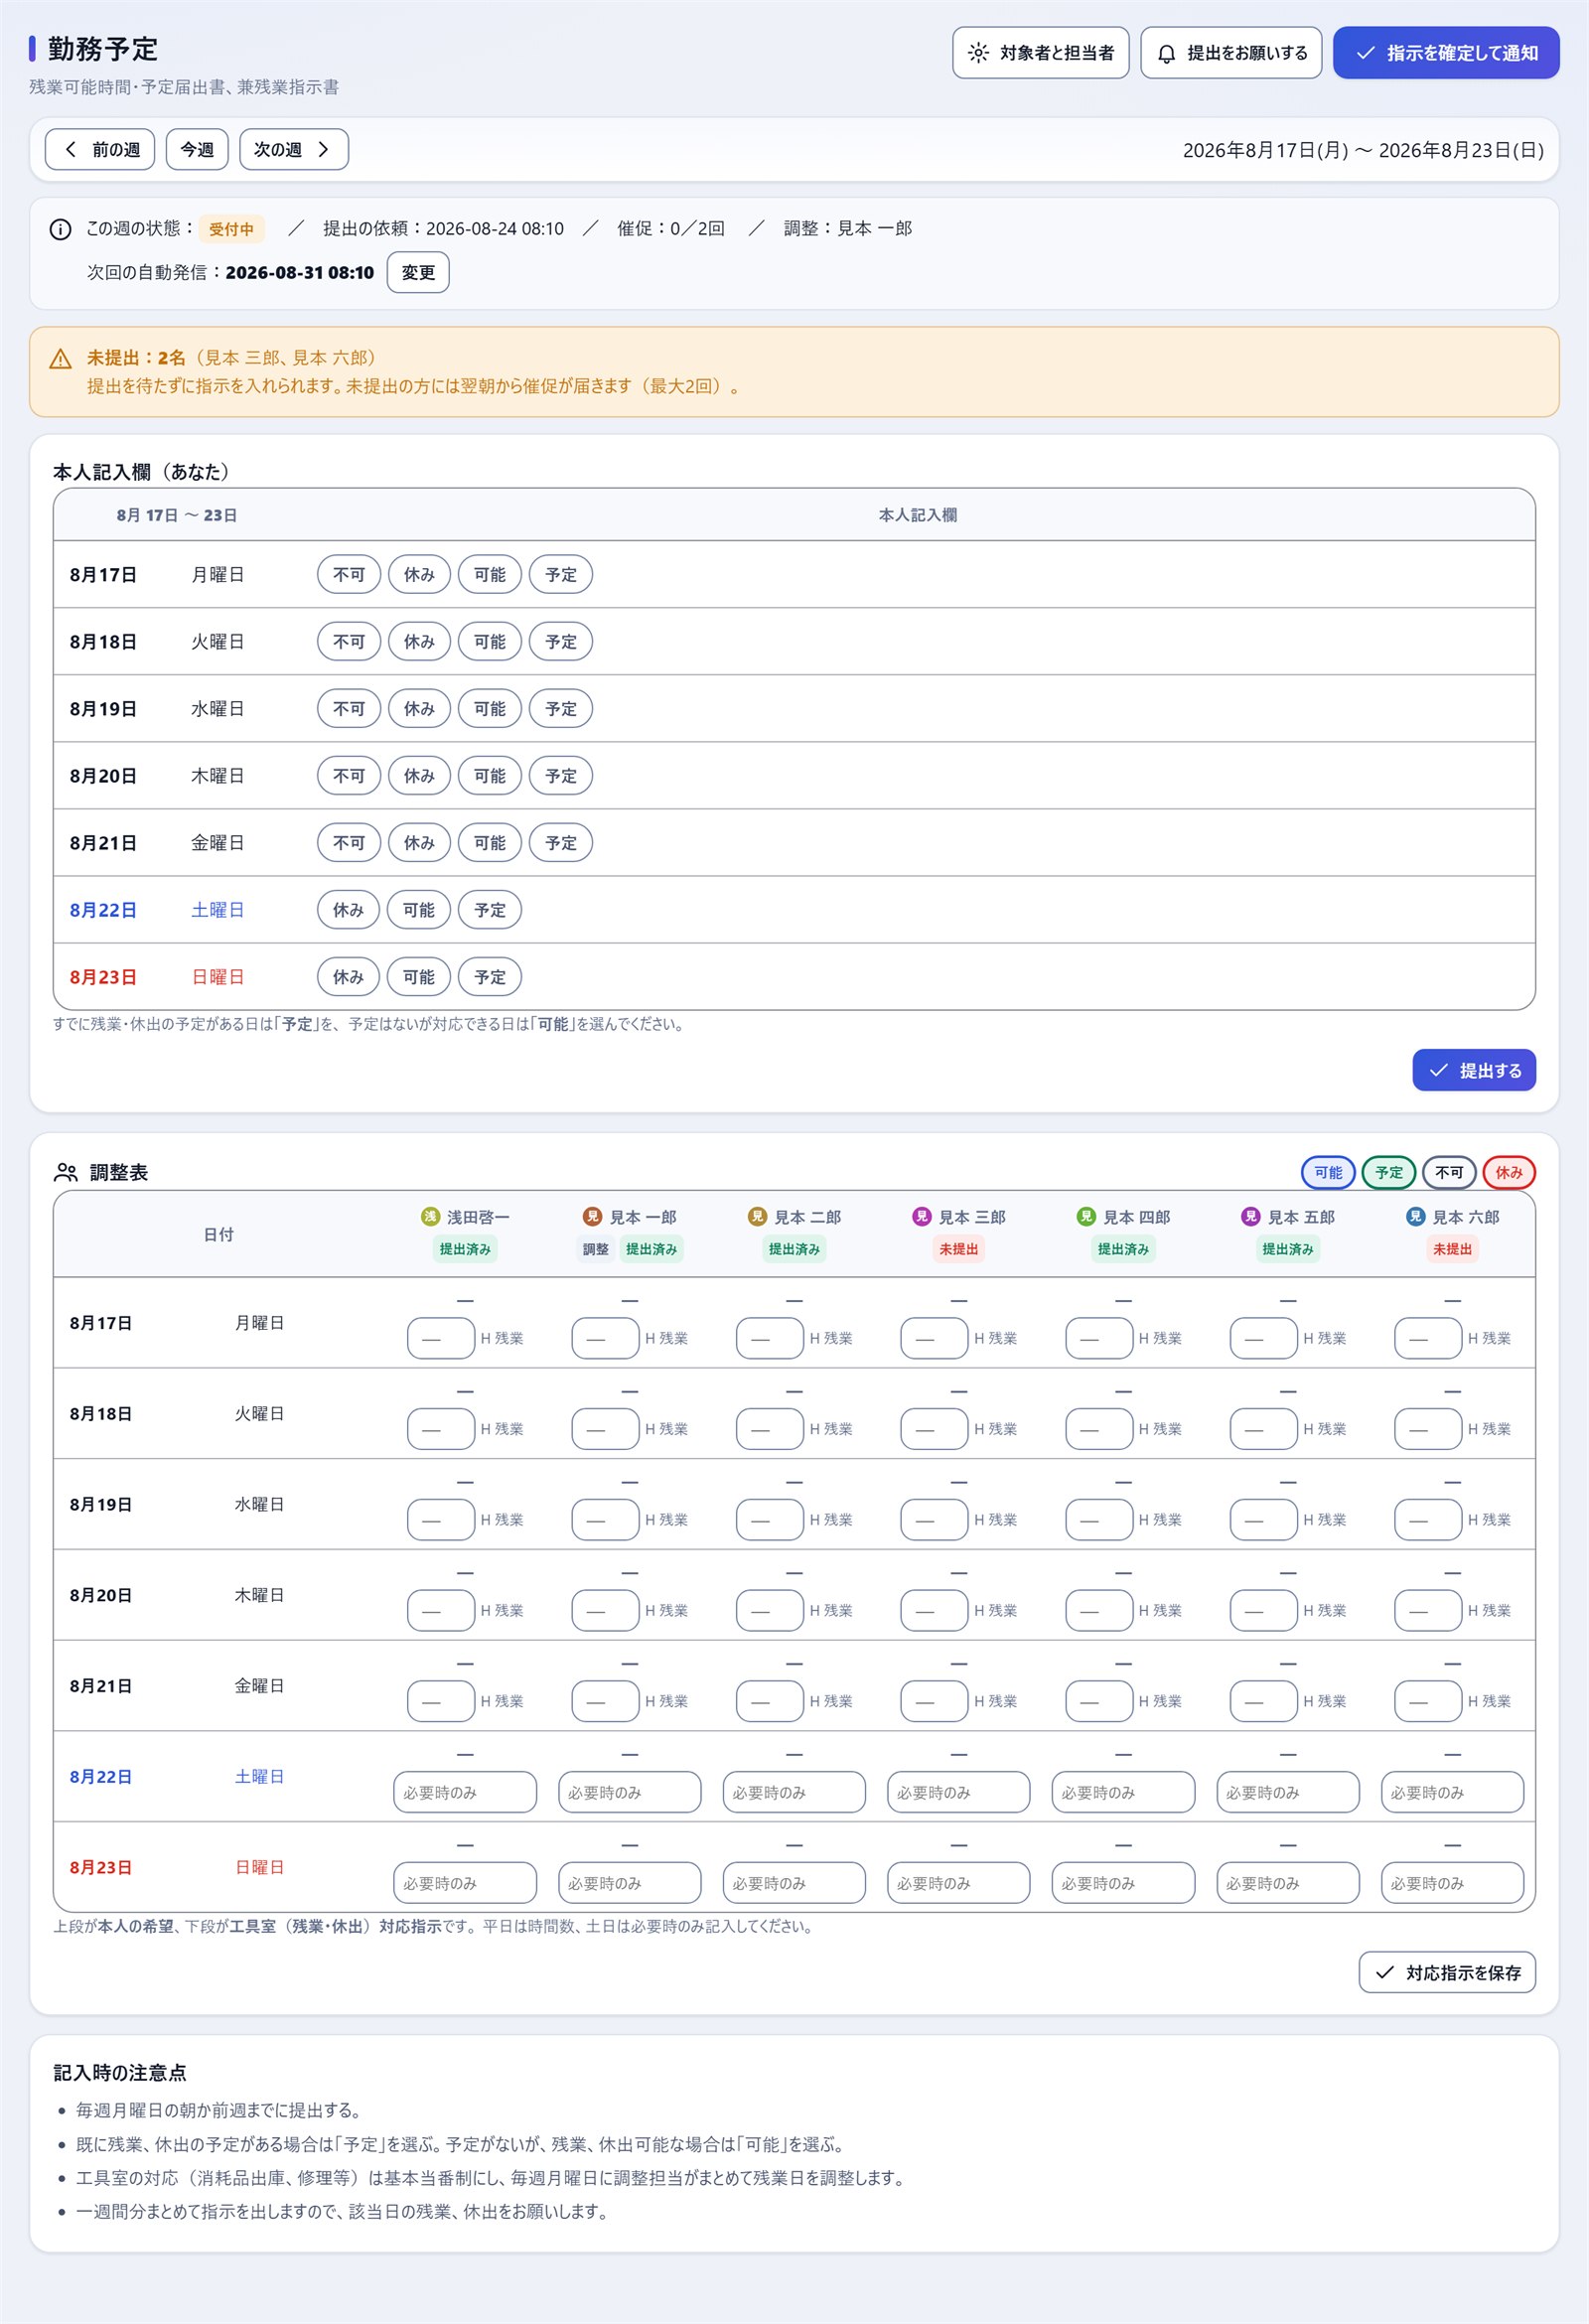Click the 不可 legend chip in 調整表
The height and width of the screenshot is (2324, 1589).
pyautogui.click(x=1449, y=1172)
